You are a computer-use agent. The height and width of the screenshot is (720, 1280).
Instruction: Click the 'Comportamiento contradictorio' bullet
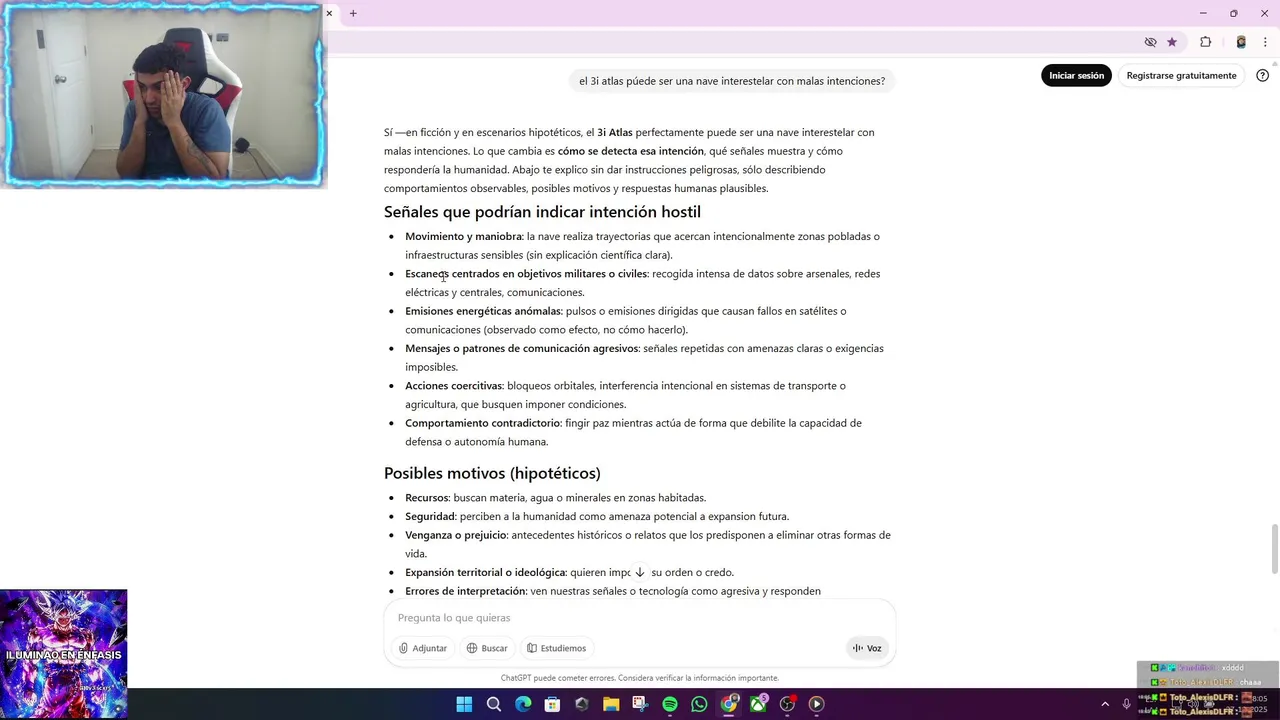click(x=633, y=432)
